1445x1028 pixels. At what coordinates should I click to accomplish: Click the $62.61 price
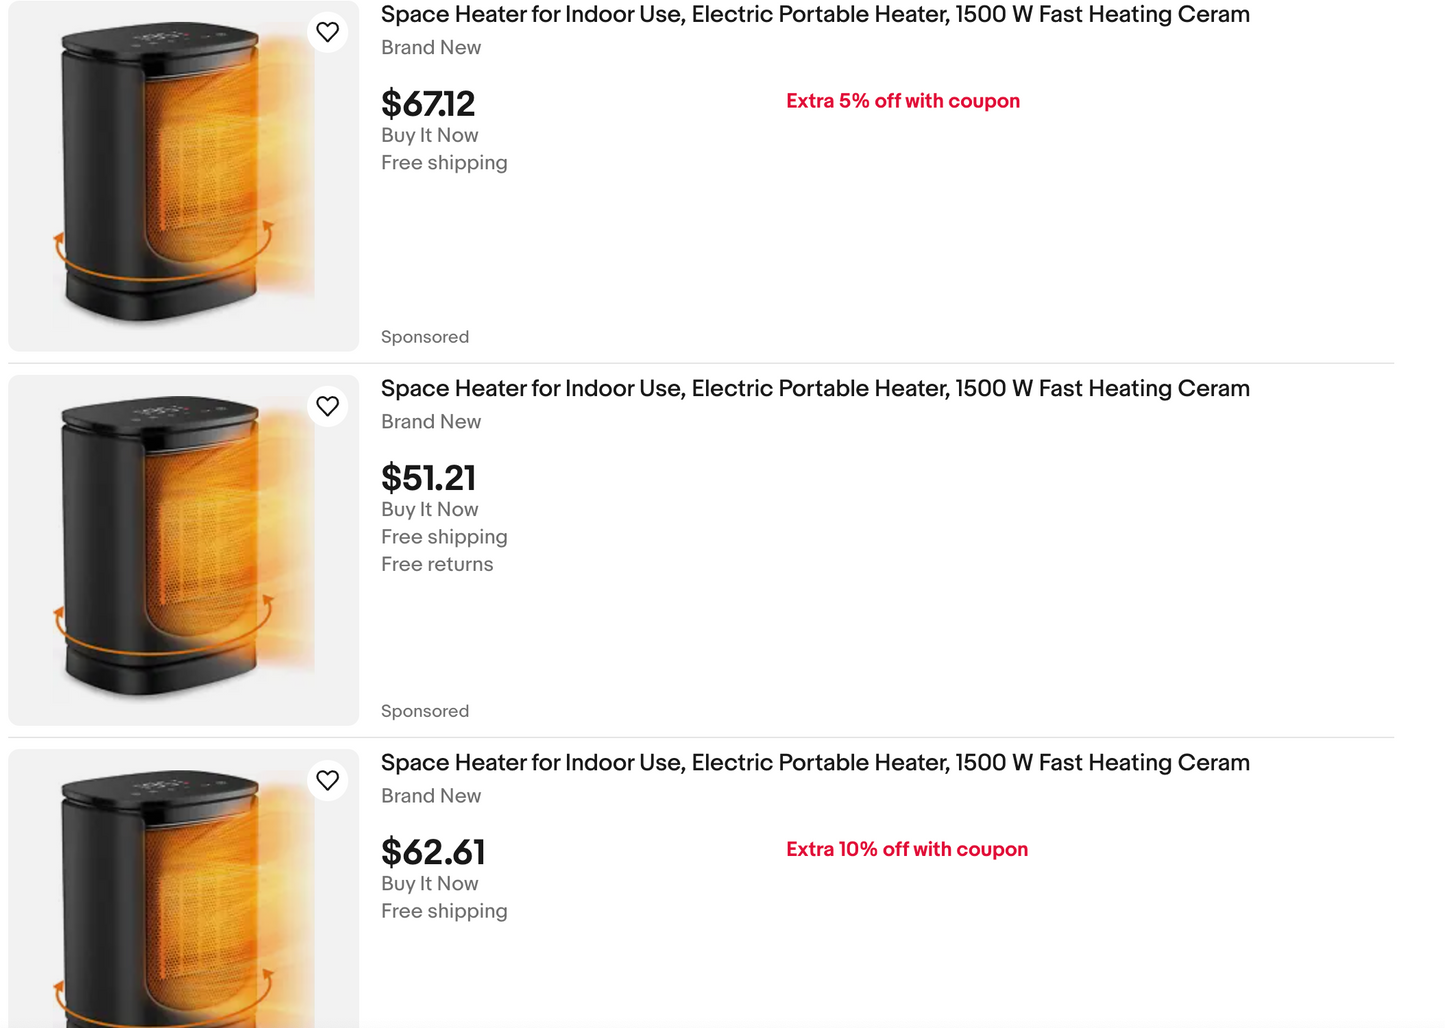pyautogui.click(x=433, y=852)
